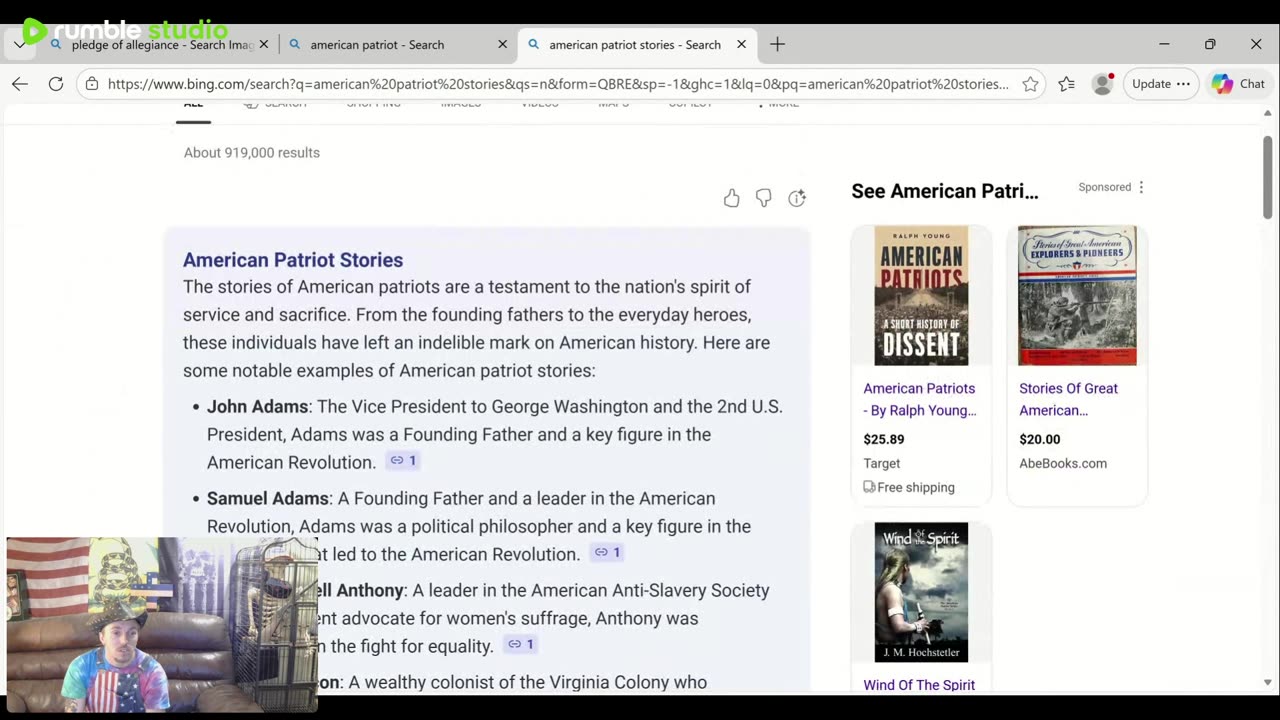Click the American Patriot Stories heading

click(293, 260)
